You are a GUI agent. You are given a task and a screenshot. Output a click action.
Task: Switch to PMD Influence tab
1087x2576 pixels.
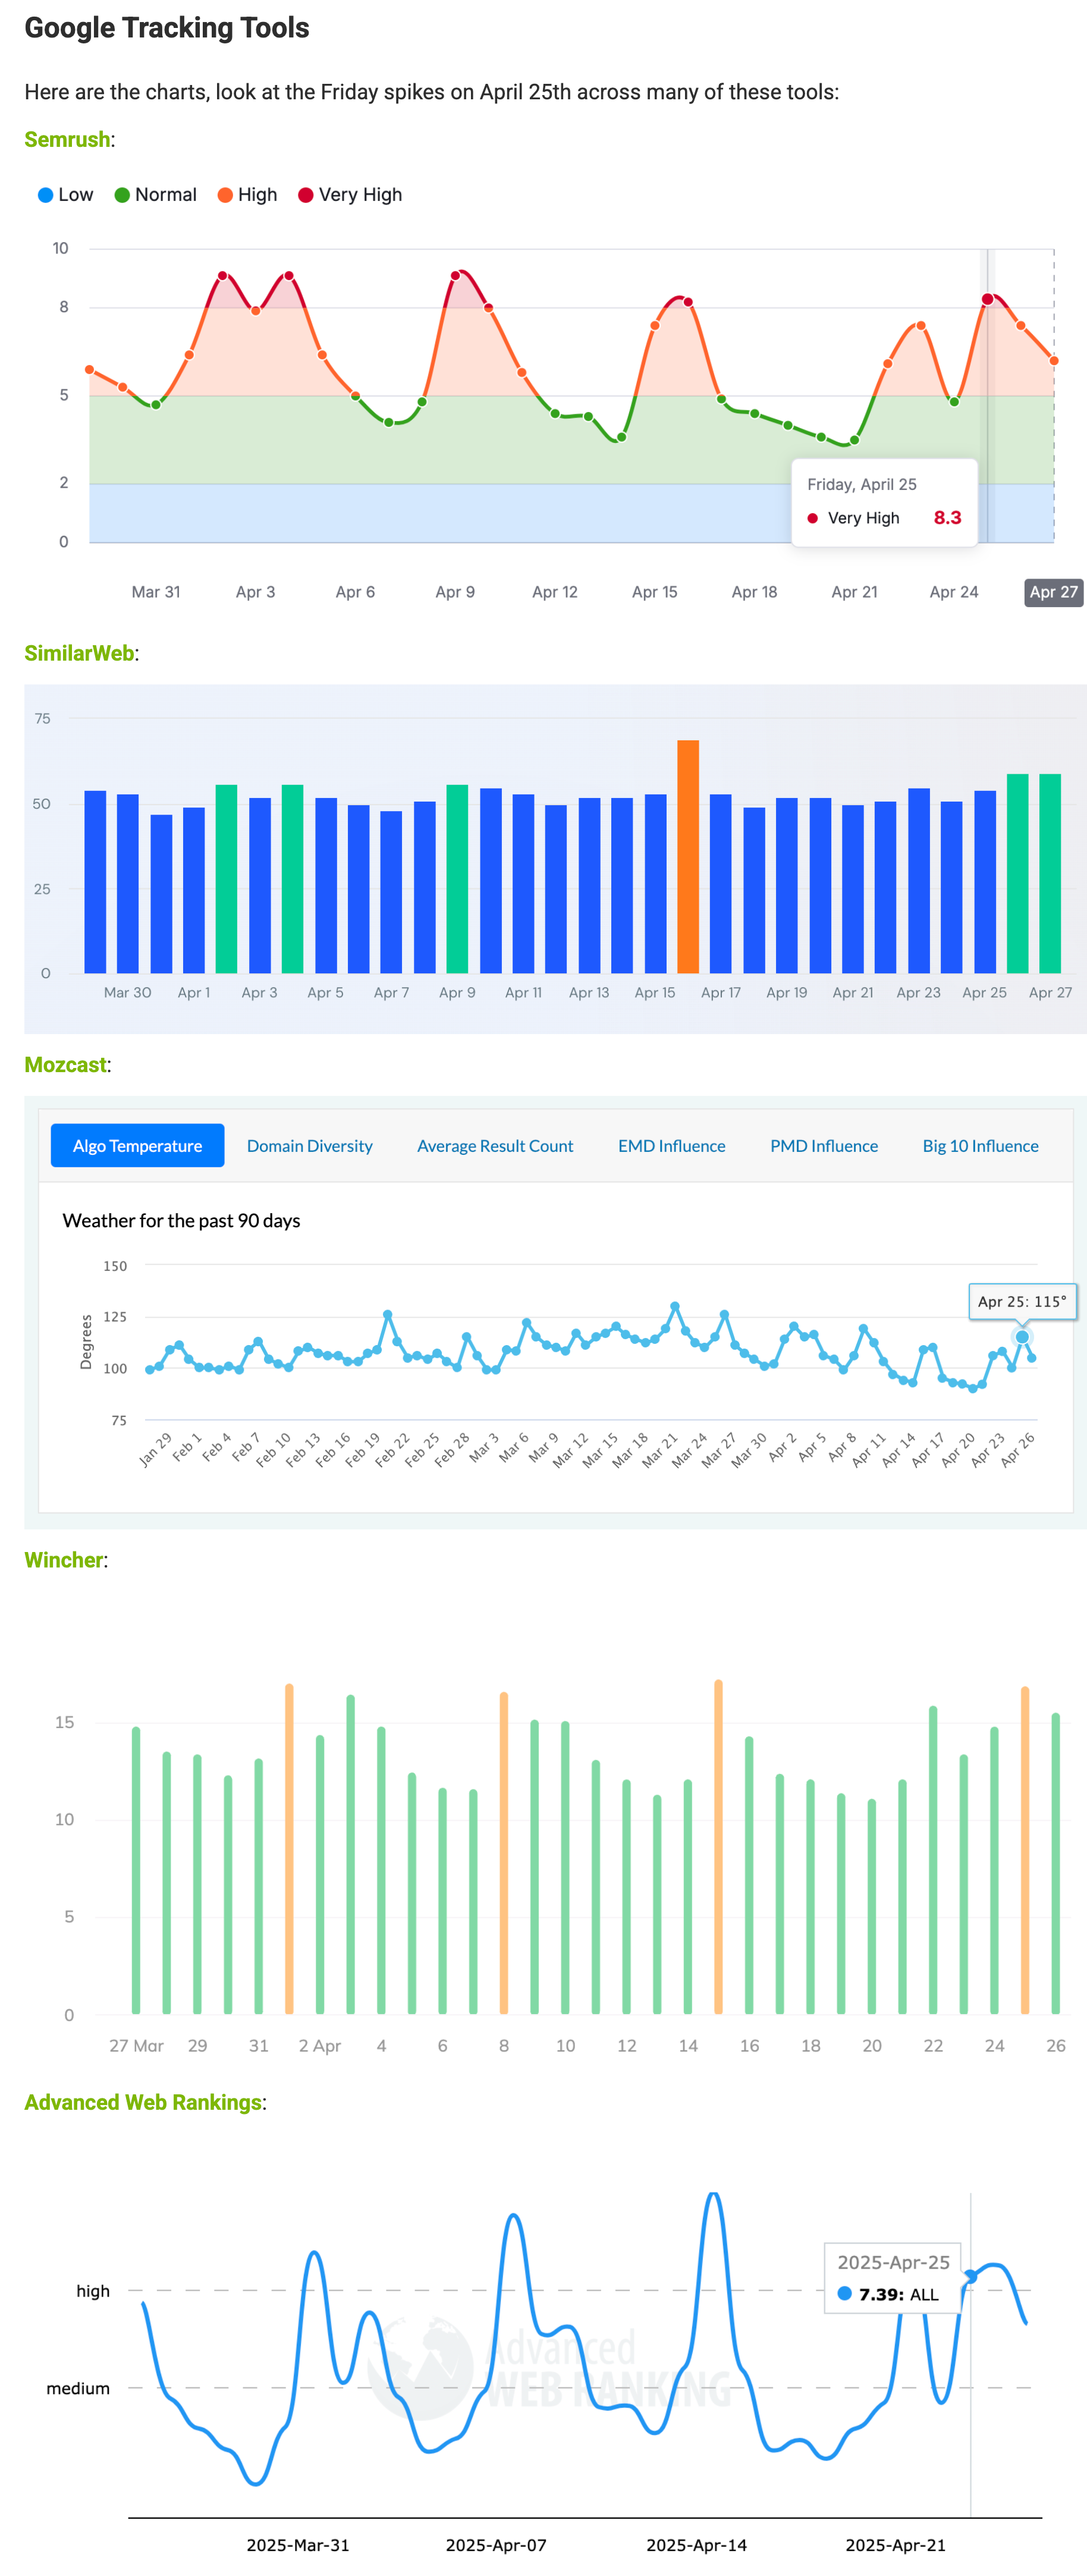[x=824, y=1146]
